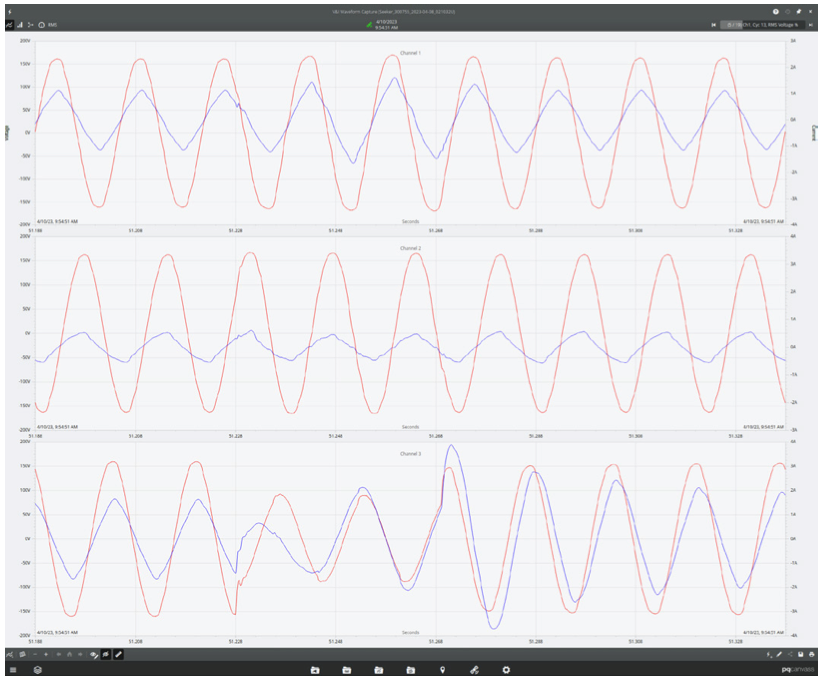Toggle the ruler measurement tool

pos(118,654)
